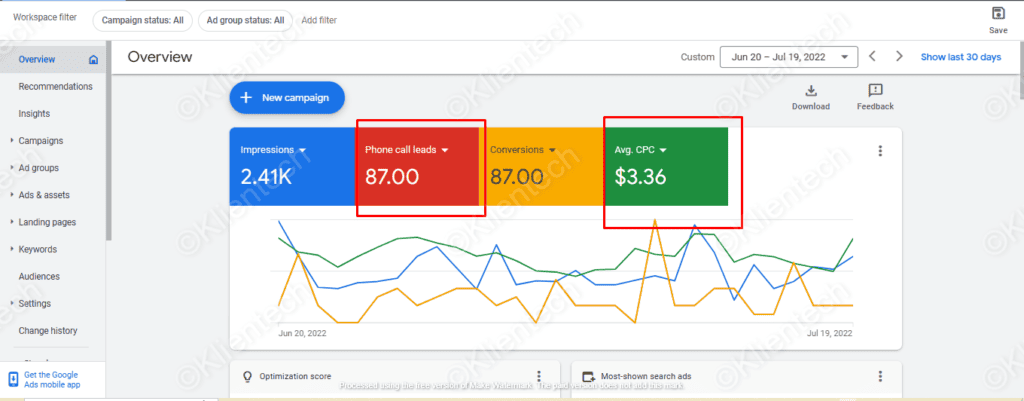Open Insights in the sidebar
This screenshot has width=1024, height=401.
pyautogui.click(x=34, y=114)
